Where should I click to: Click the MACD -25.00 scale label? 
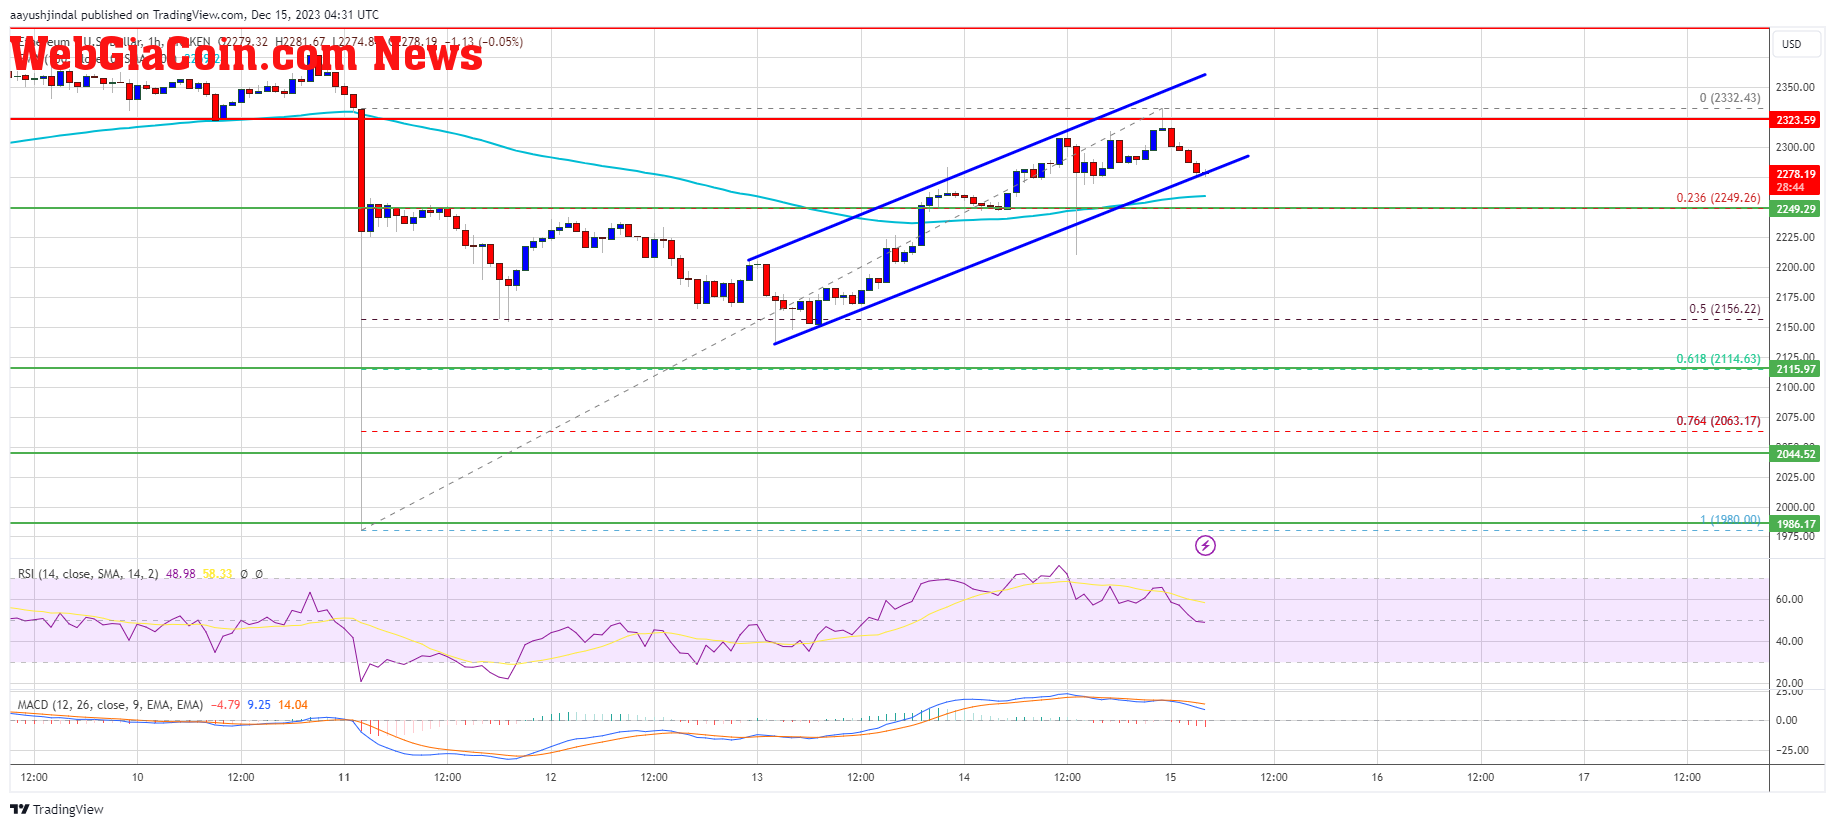[x=1791, y=750]
